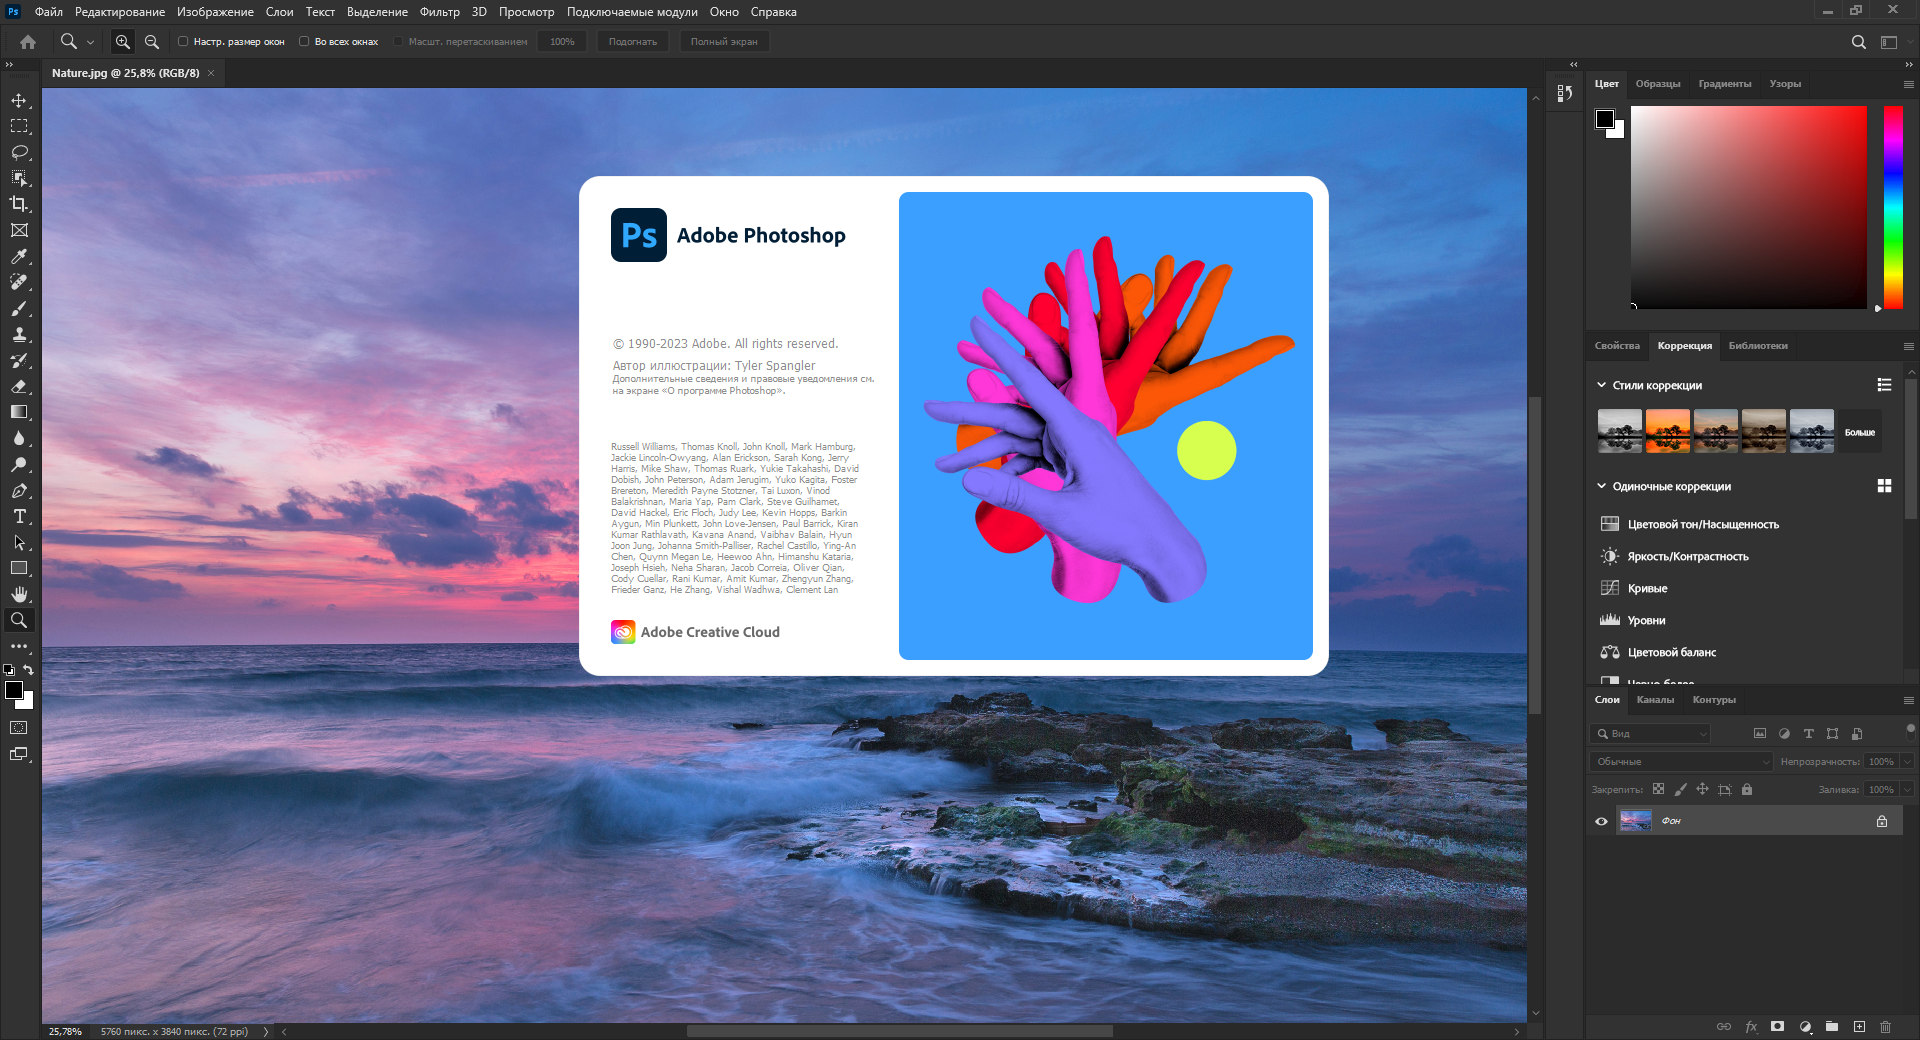Click the vertical hue spectrum slider
The image size is (1920, 1040).
point(1893,207)
